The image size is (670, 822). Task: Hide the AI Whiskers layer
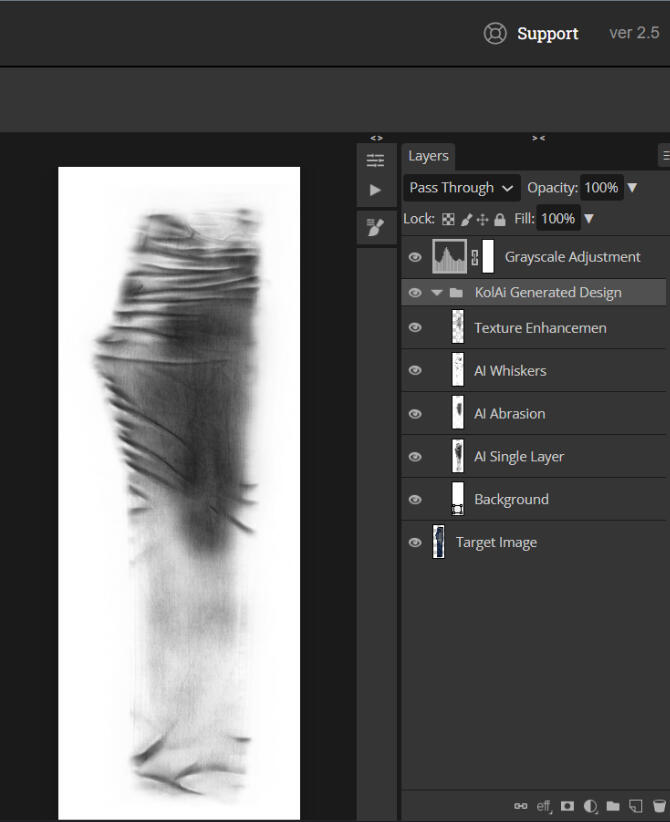[415, 371]
